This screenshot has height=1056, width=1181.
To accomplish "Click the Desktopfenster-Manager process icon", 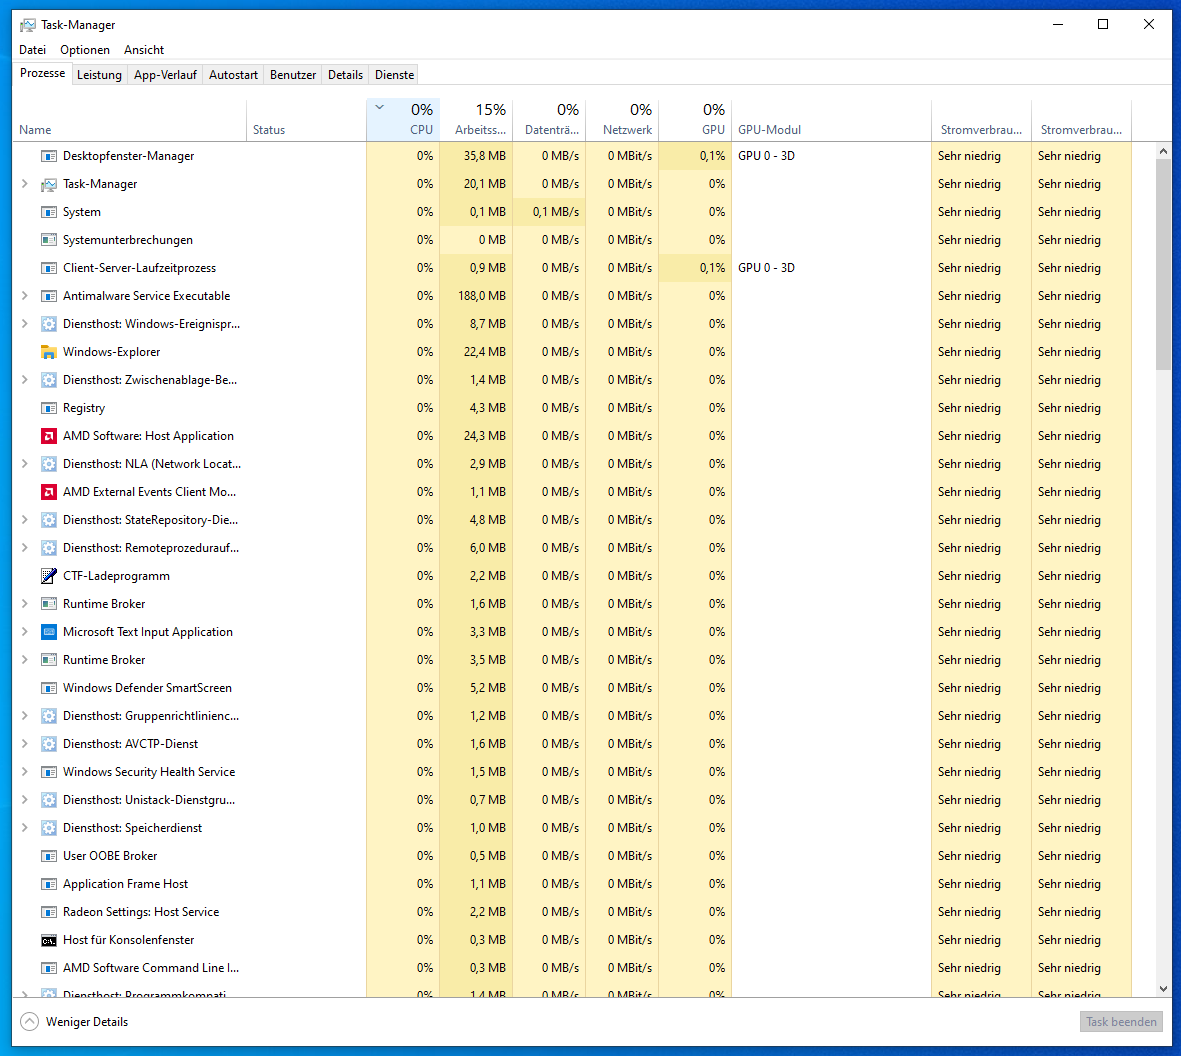I will (48, 155).
